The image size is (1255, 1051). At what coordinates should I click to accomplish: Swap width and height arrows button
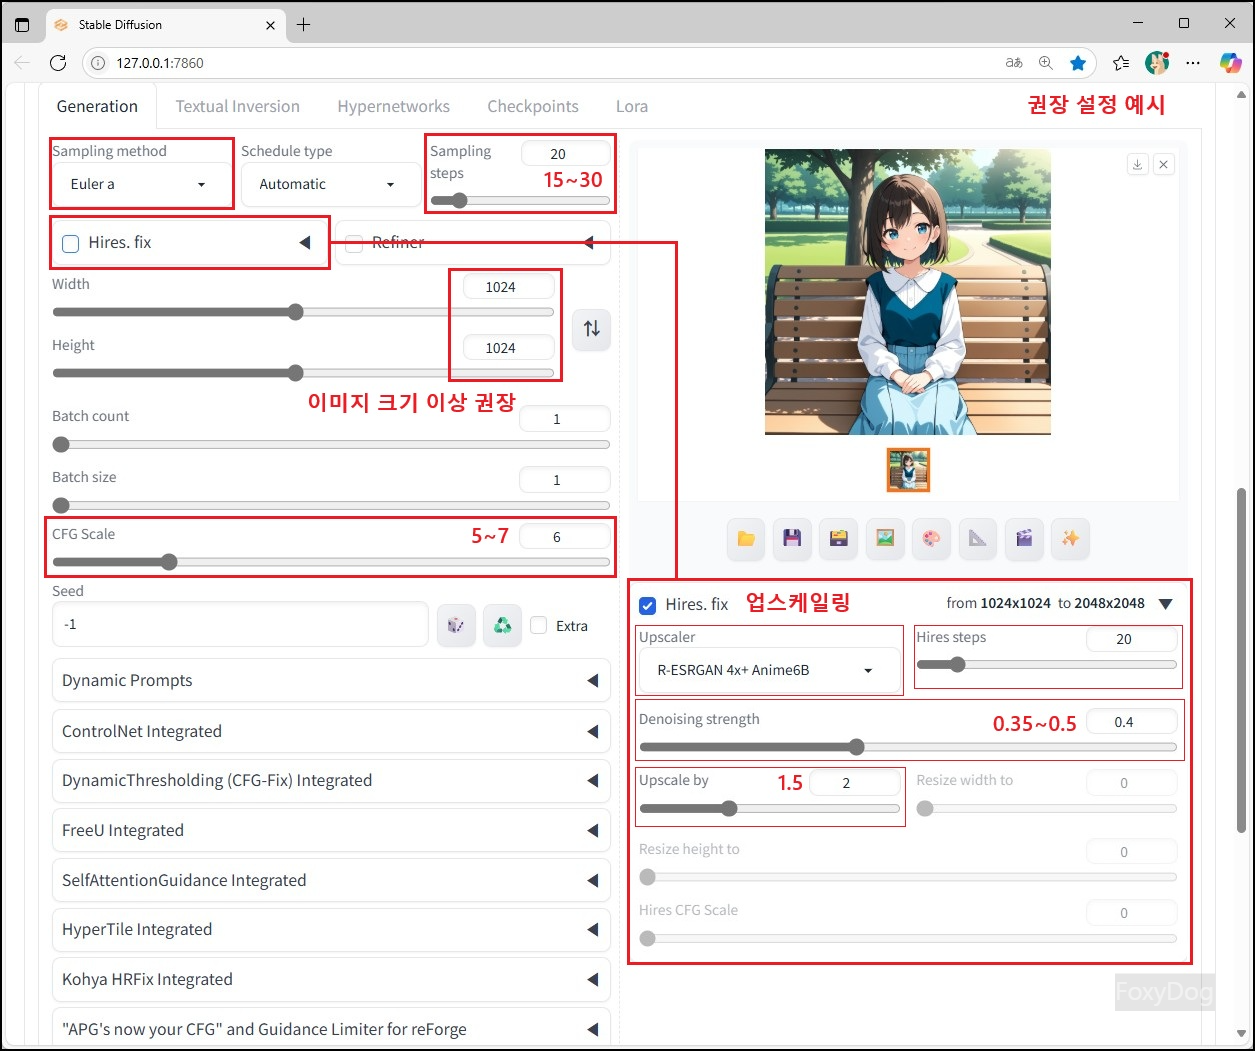[x=592, y=328]
